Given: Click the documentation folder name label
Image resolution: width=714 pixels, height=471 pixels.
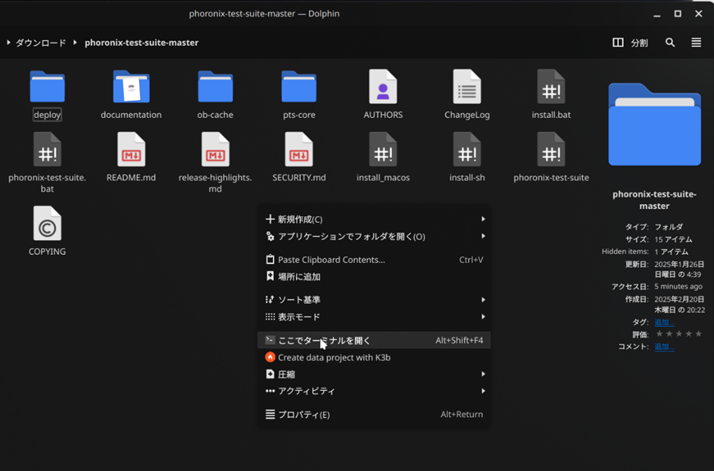Looking at the screenshot, I should tap(131, 115).
